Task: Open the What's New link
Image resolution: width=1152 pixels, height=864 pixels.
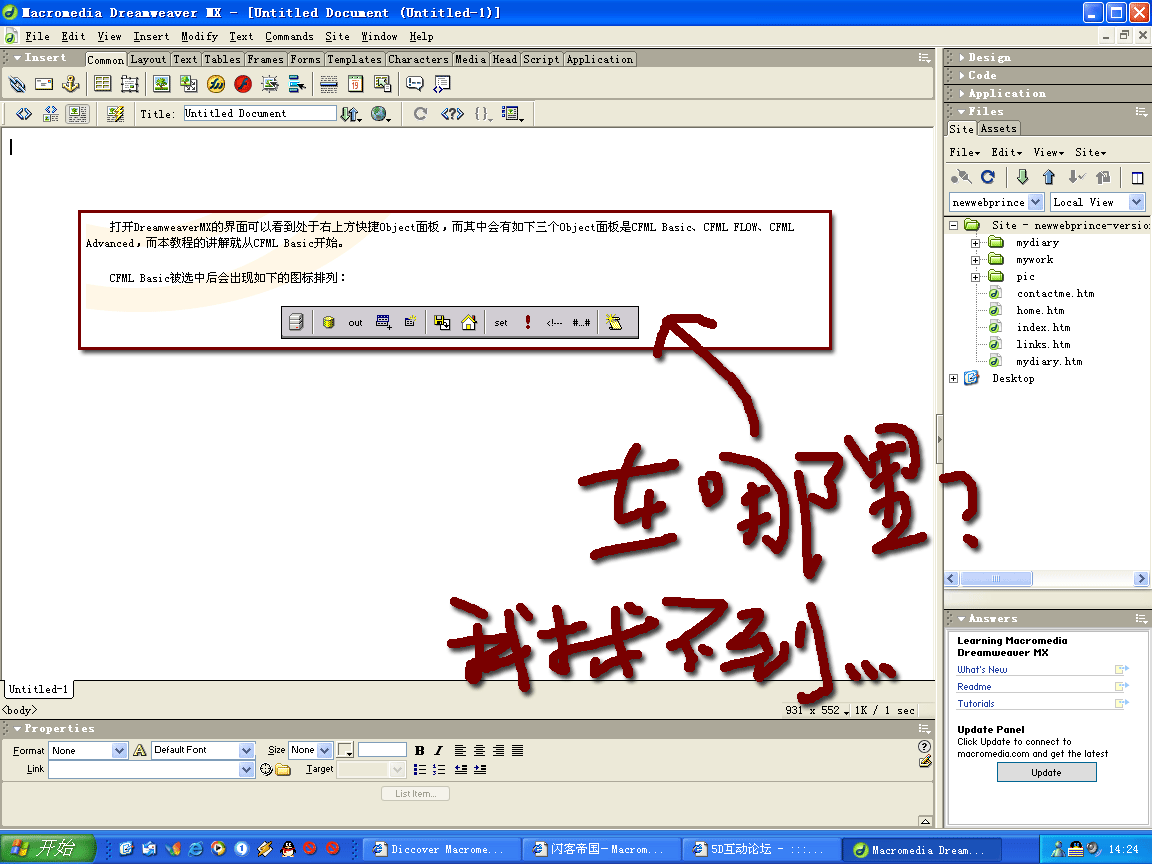Action: pos(982,669)
